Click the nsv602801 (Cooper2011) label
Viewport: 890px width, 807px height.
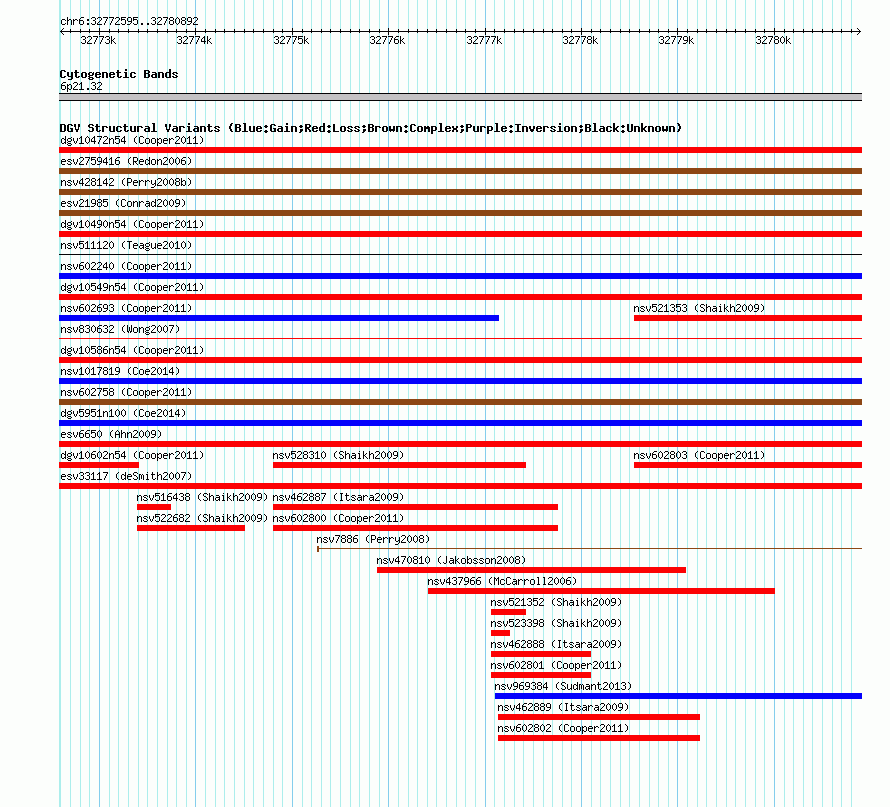tap(556, 665)
